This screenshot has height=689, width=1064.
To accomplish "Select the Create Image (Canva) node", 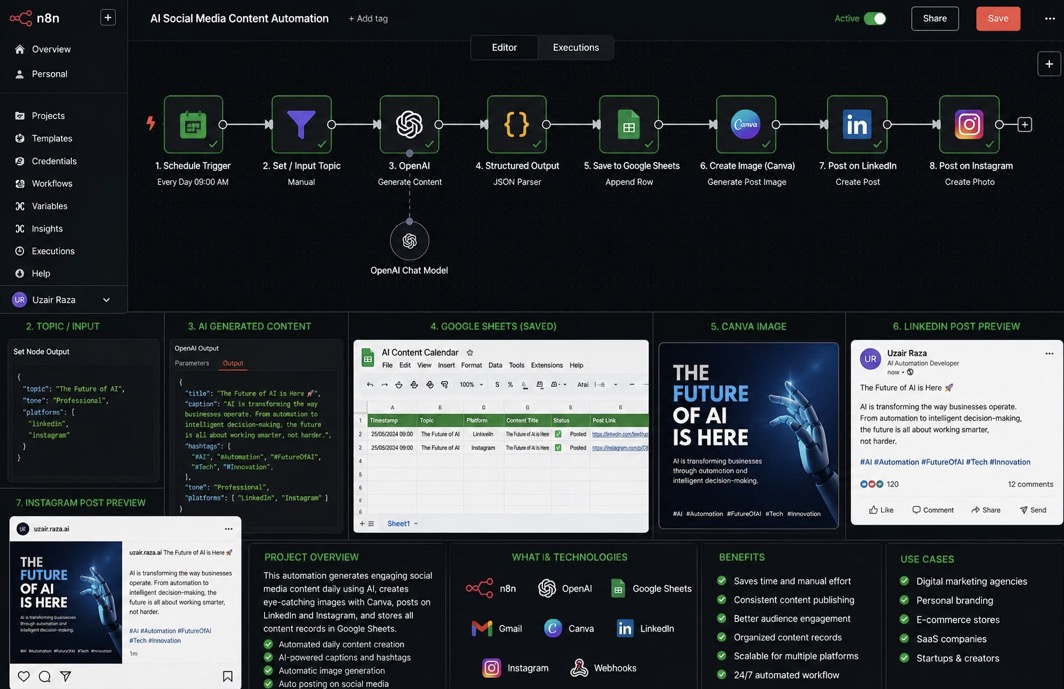I will (746, 124).
